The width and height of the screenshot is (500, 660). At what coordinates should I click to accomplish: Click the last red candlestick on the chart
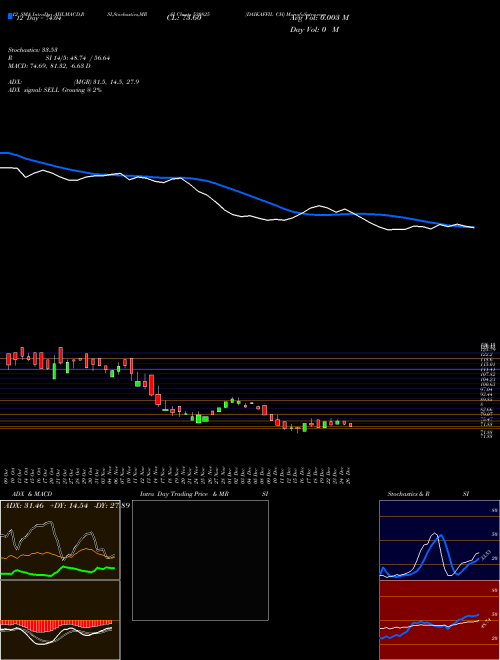coord(350,425)
